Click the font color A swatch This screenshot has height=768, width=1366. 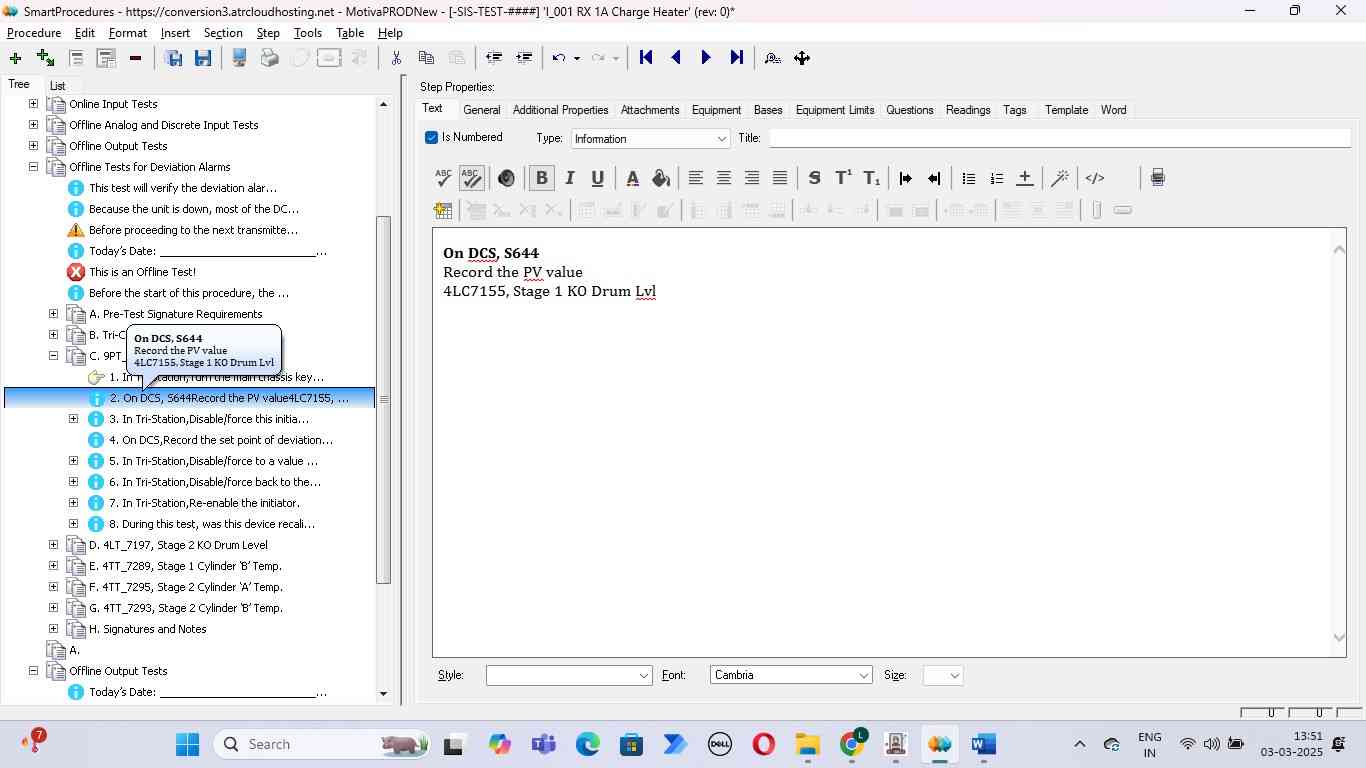[x=632, y=178]
